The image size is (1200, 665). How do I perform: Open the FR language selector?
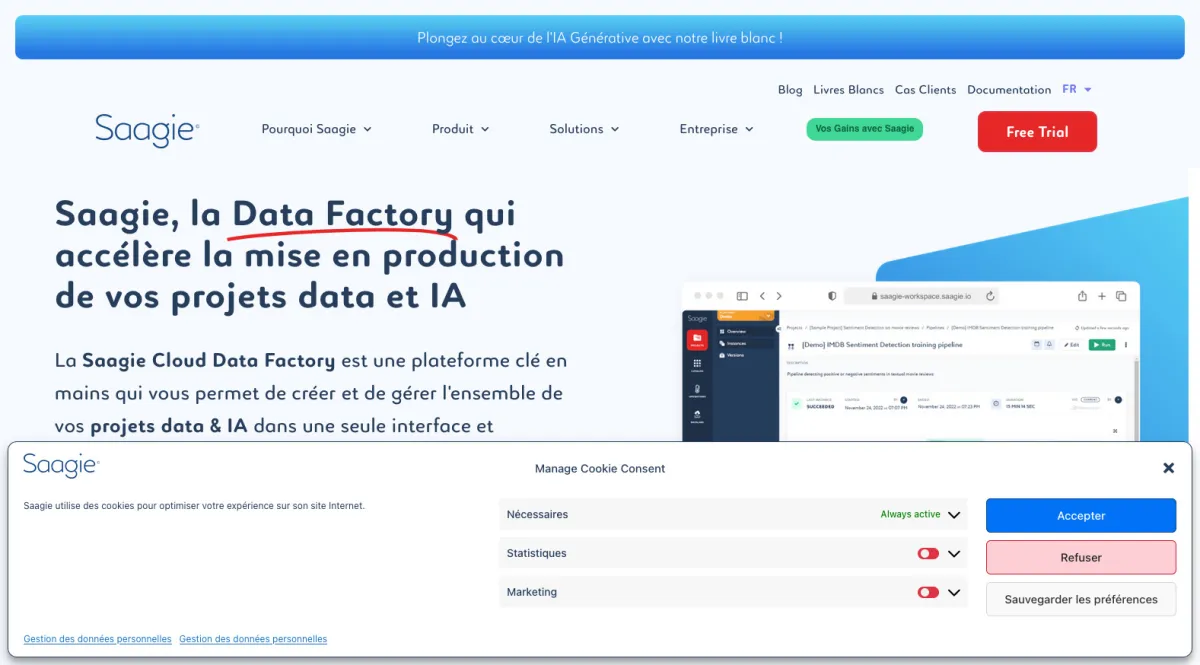pyautogui.click(x=1077, y=89)
